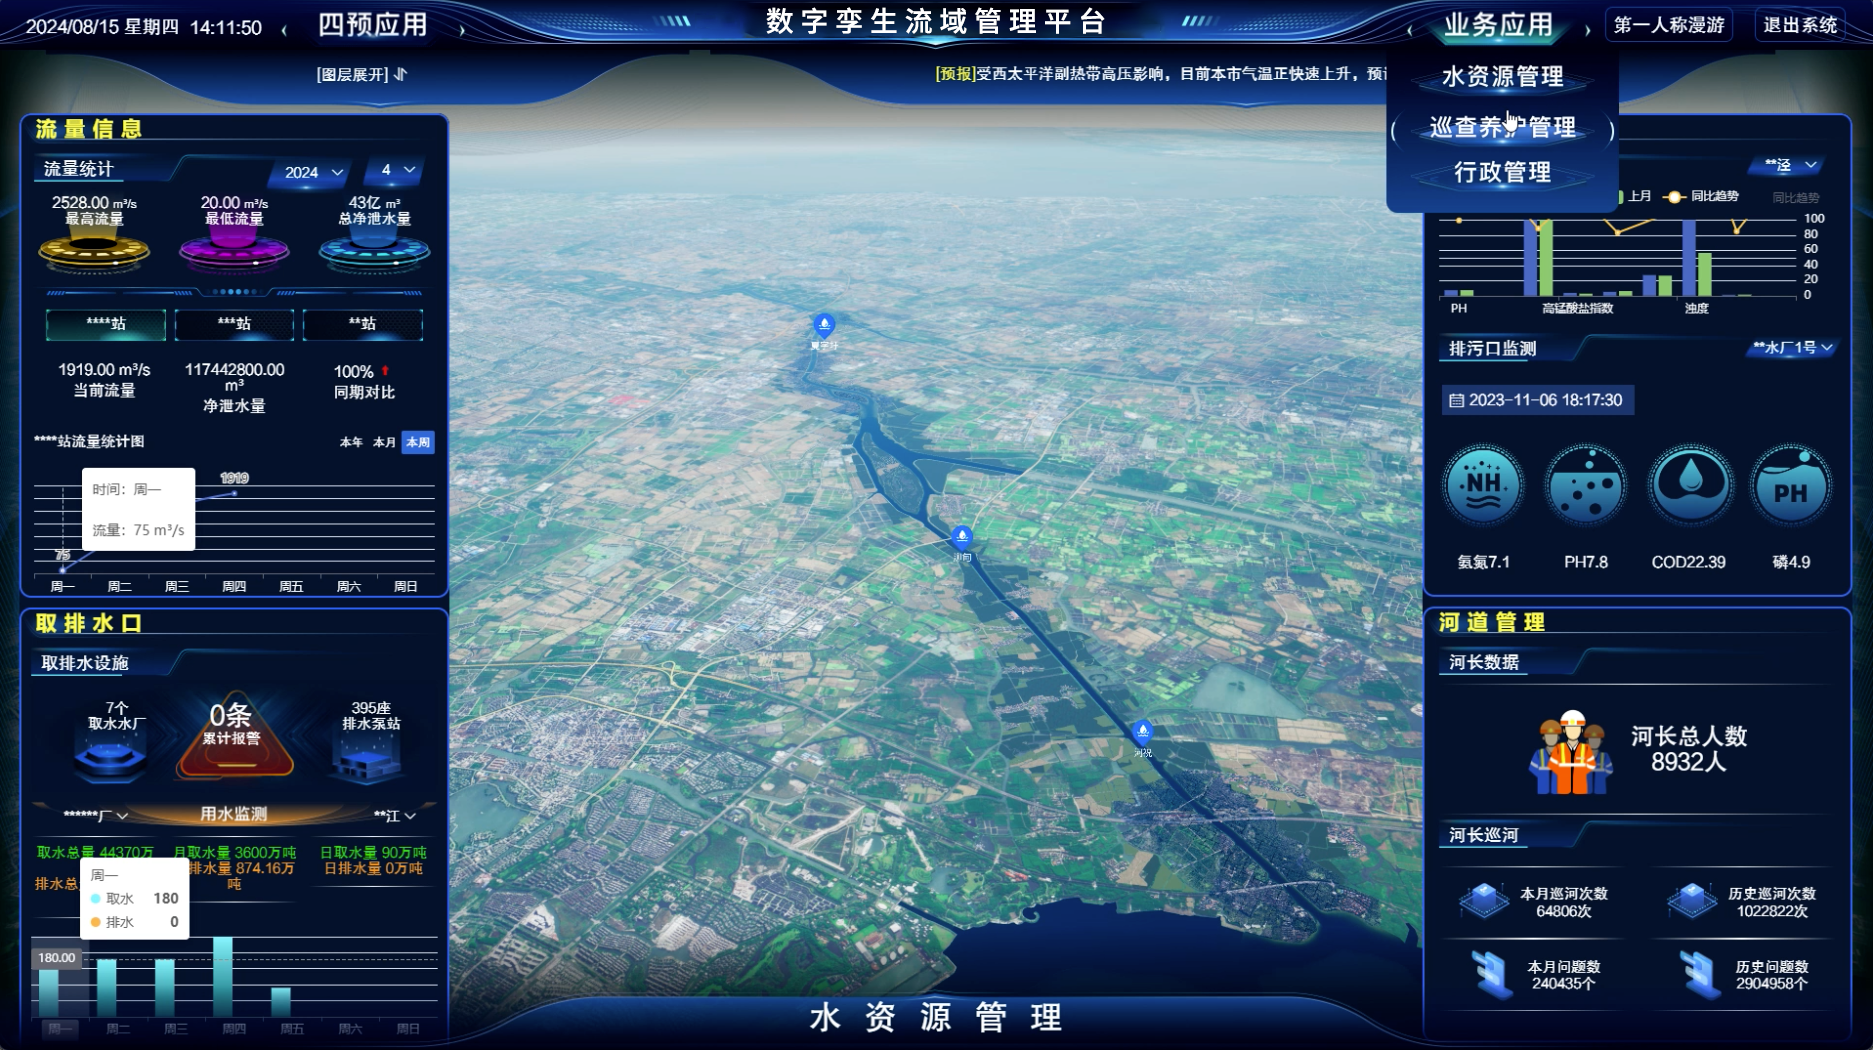Viewport: 1873px width, 1050px height.
Task: Open the **江 river dropdown
Action: (x=394, y=815)
